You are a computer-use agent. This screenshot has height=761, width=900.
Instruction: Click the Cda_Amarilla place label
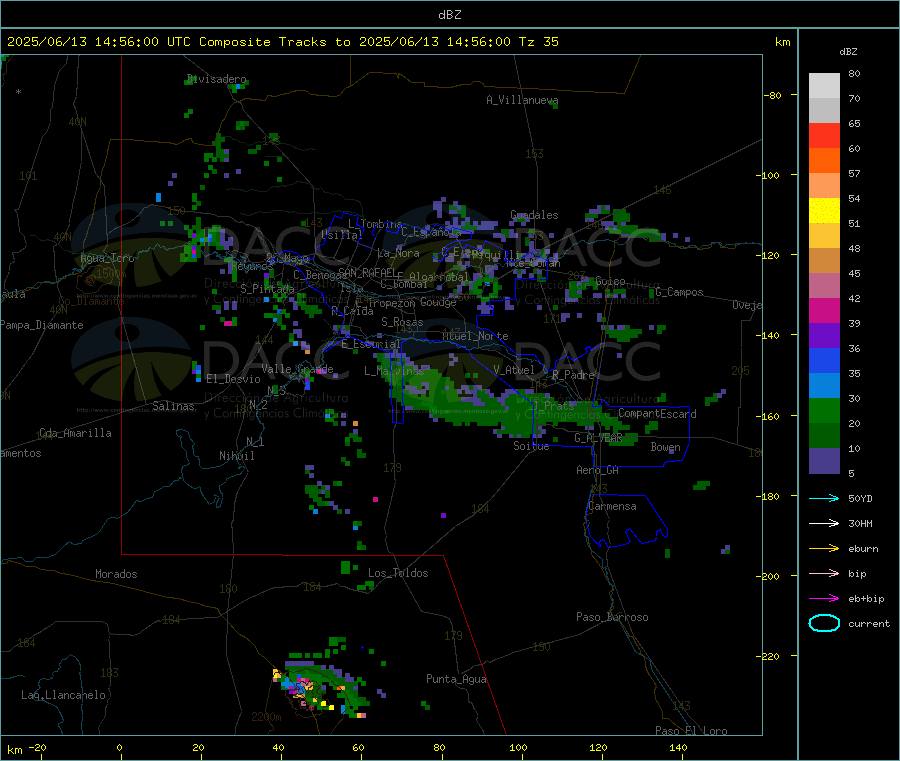coord(76,433)
